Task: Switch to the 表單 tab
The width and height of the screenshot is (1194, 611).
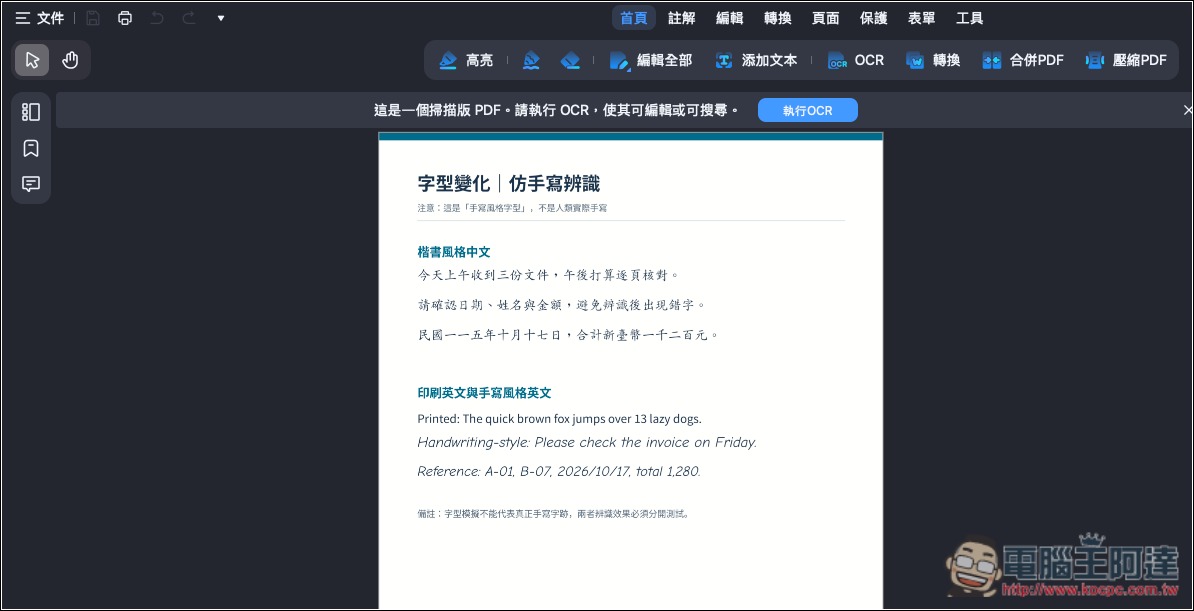Action: (921, 18)
